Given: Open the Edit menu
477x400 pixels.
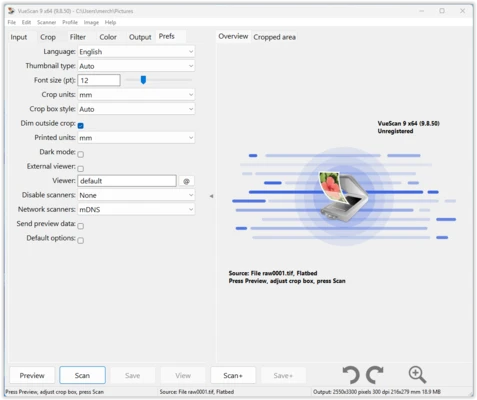Looking at the screenshot, I should (x=26, y=22).
